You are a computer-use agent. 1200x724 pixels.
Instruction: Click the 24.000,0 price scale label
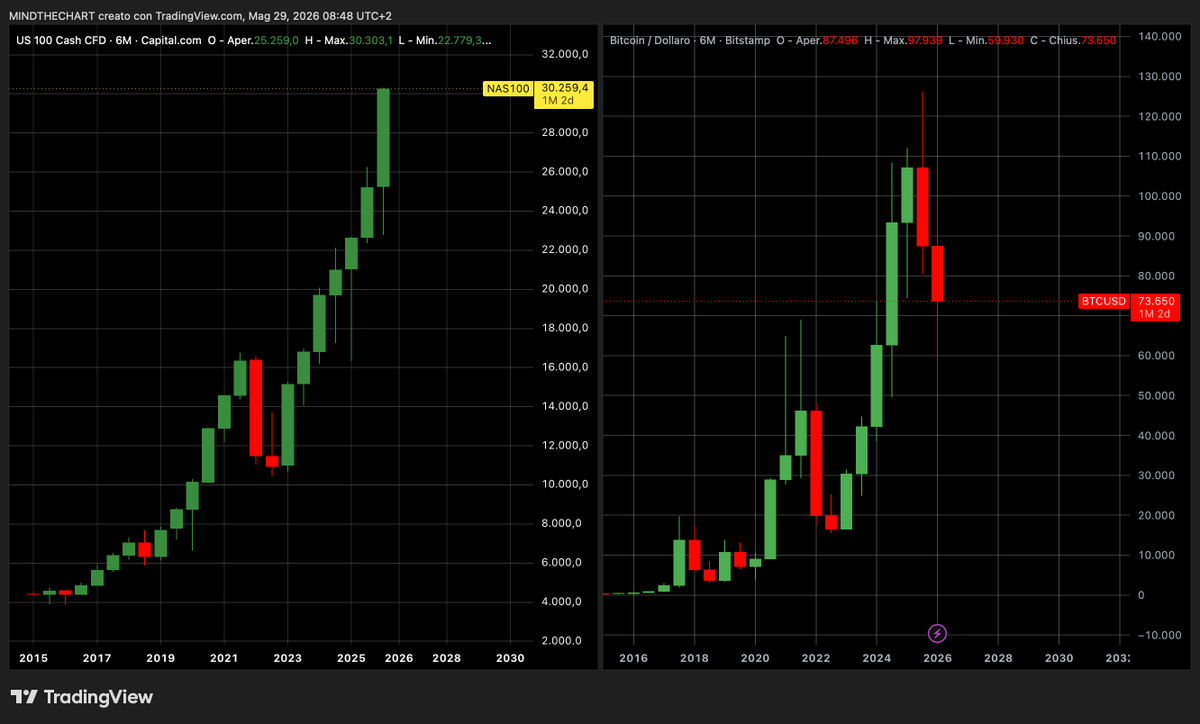click(x=564, y=210)
